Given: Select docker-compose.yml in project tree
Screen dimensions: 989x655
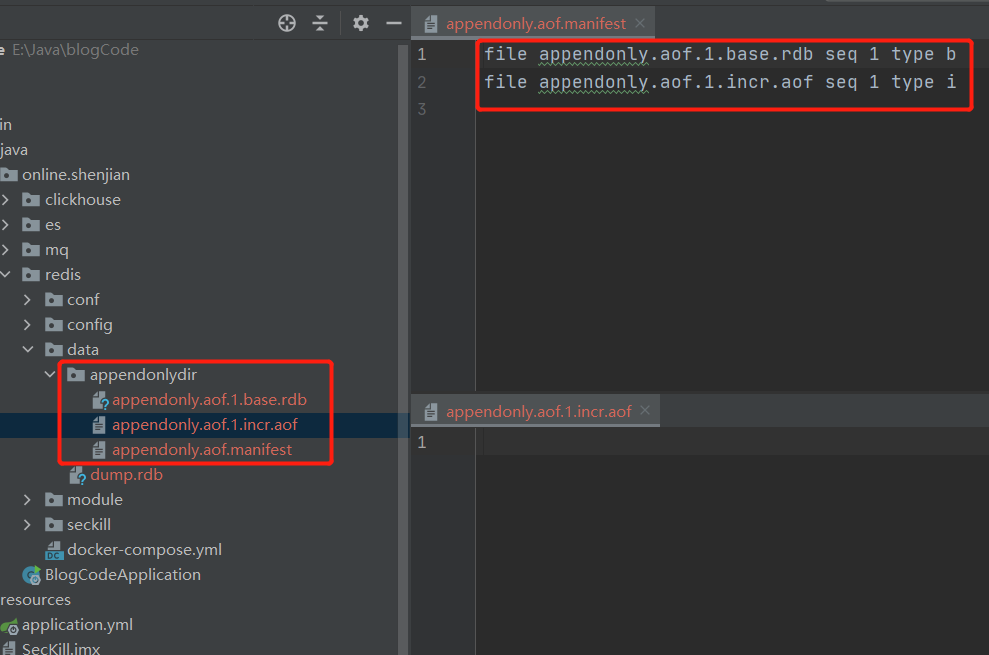Looking at the screenshot, I should click(144, 550).
